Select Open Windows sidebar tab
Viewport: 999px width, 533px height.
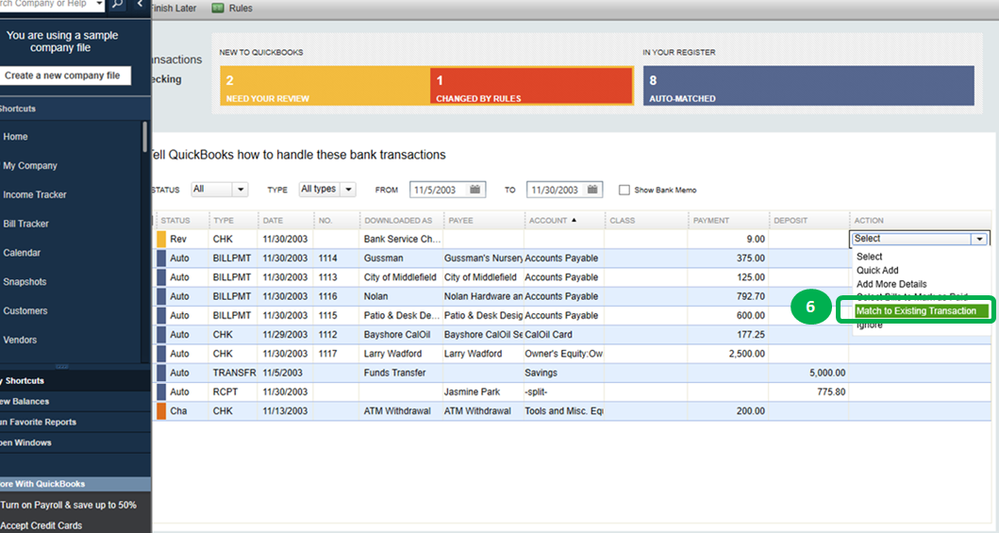[75, 442]
